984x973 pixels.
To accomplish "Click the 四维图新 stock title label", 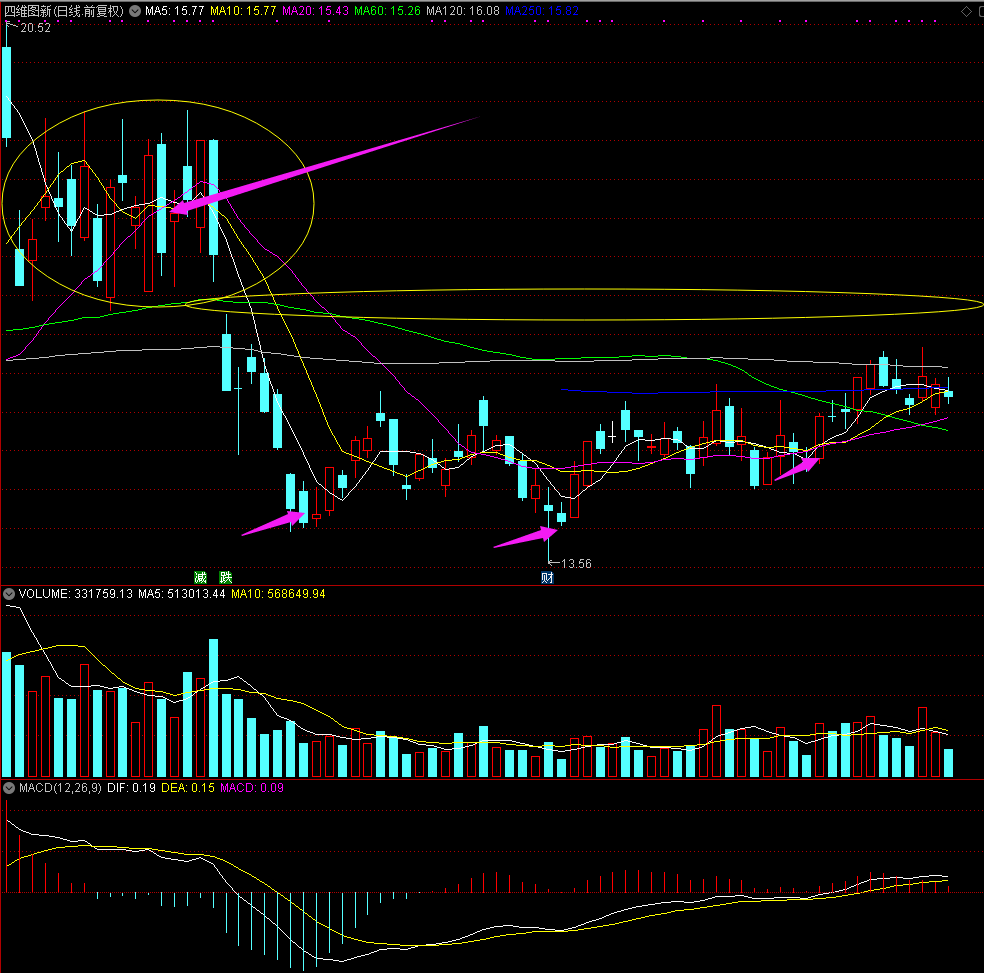I will pyautogui.click(x=63, y=11).
